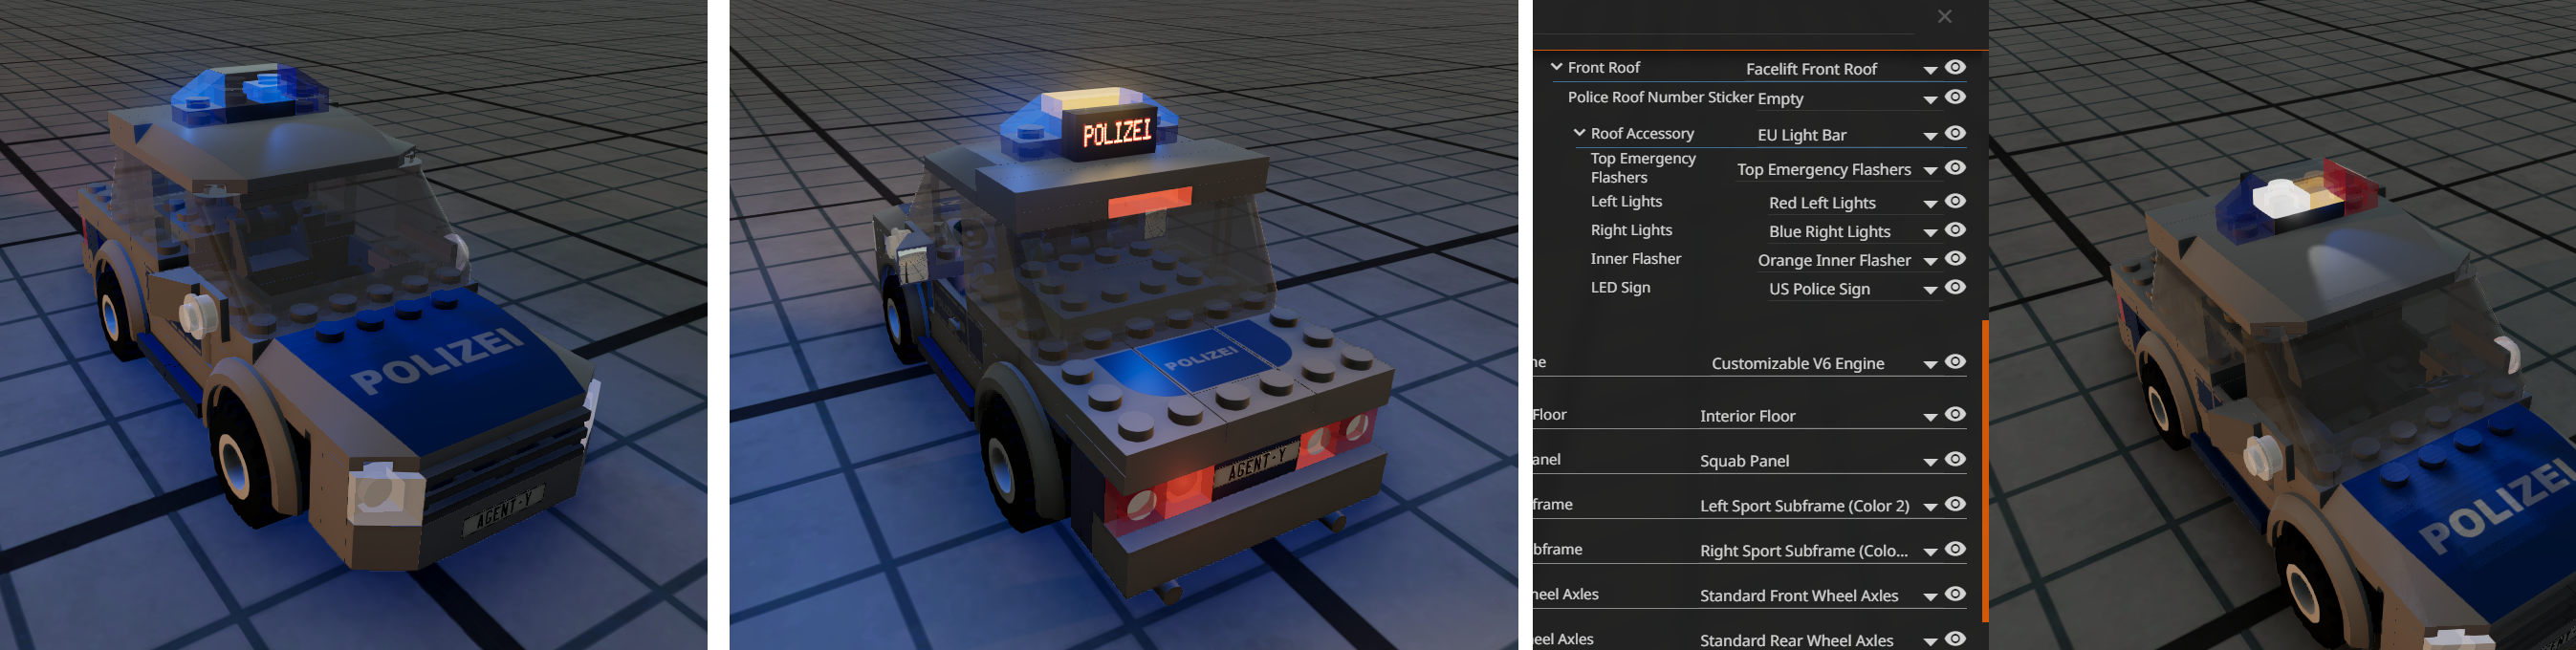Toggle visibility of Right Sport Subframe
The height and width of the screenshot is (650, 2576).
click(x=1956, y=549)
